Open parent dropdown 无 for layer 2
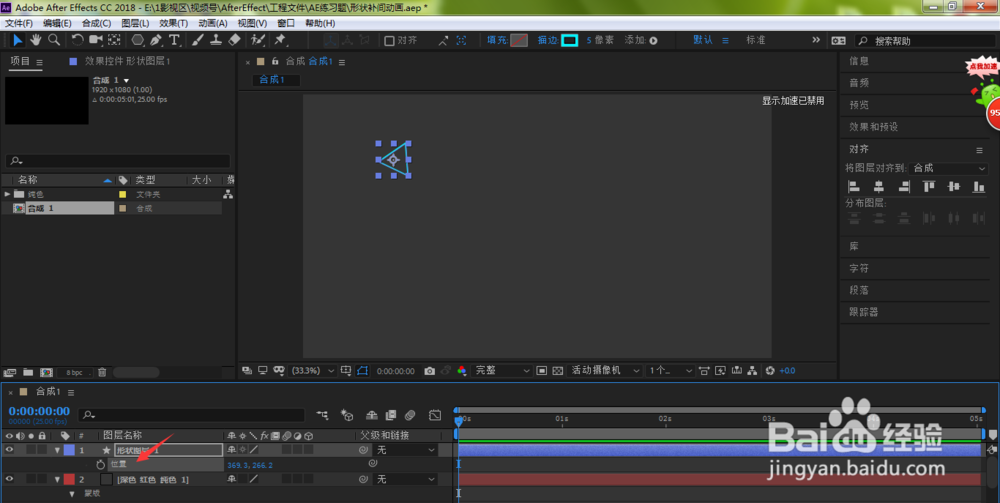This screenshot has height=503, width=1000. click(406, 479)
